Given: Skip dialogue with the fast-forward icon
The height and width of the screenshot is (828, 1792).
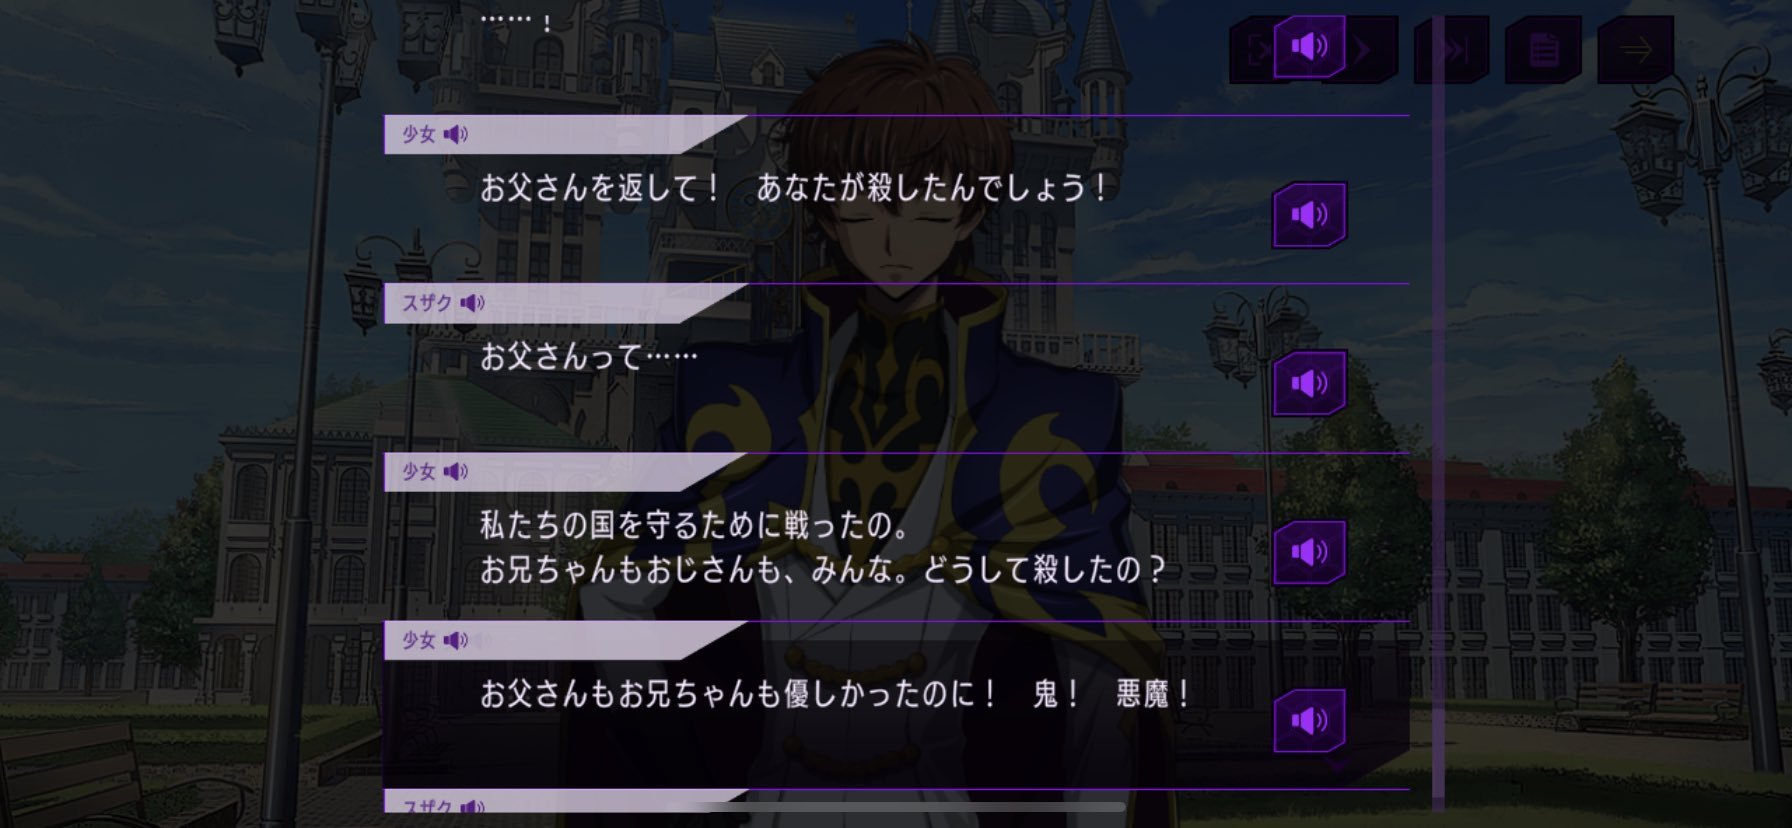Looking at the screenshot, I should [1451, 49].
